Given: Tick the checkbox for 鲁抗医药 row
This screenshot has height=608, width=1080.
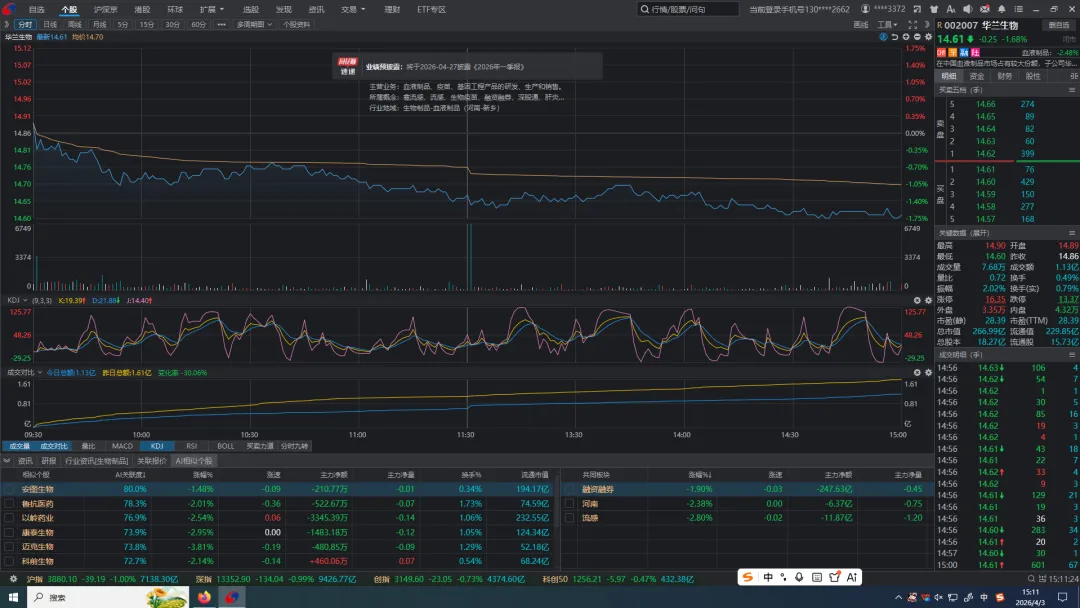Looking at the screenshot, I should (x=9, y=503).
